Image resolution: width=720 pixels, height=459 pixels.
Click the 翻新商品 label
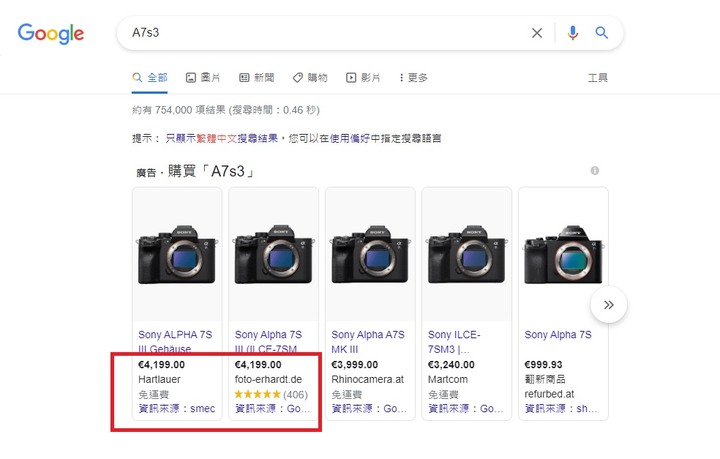(x=545, y=379)
